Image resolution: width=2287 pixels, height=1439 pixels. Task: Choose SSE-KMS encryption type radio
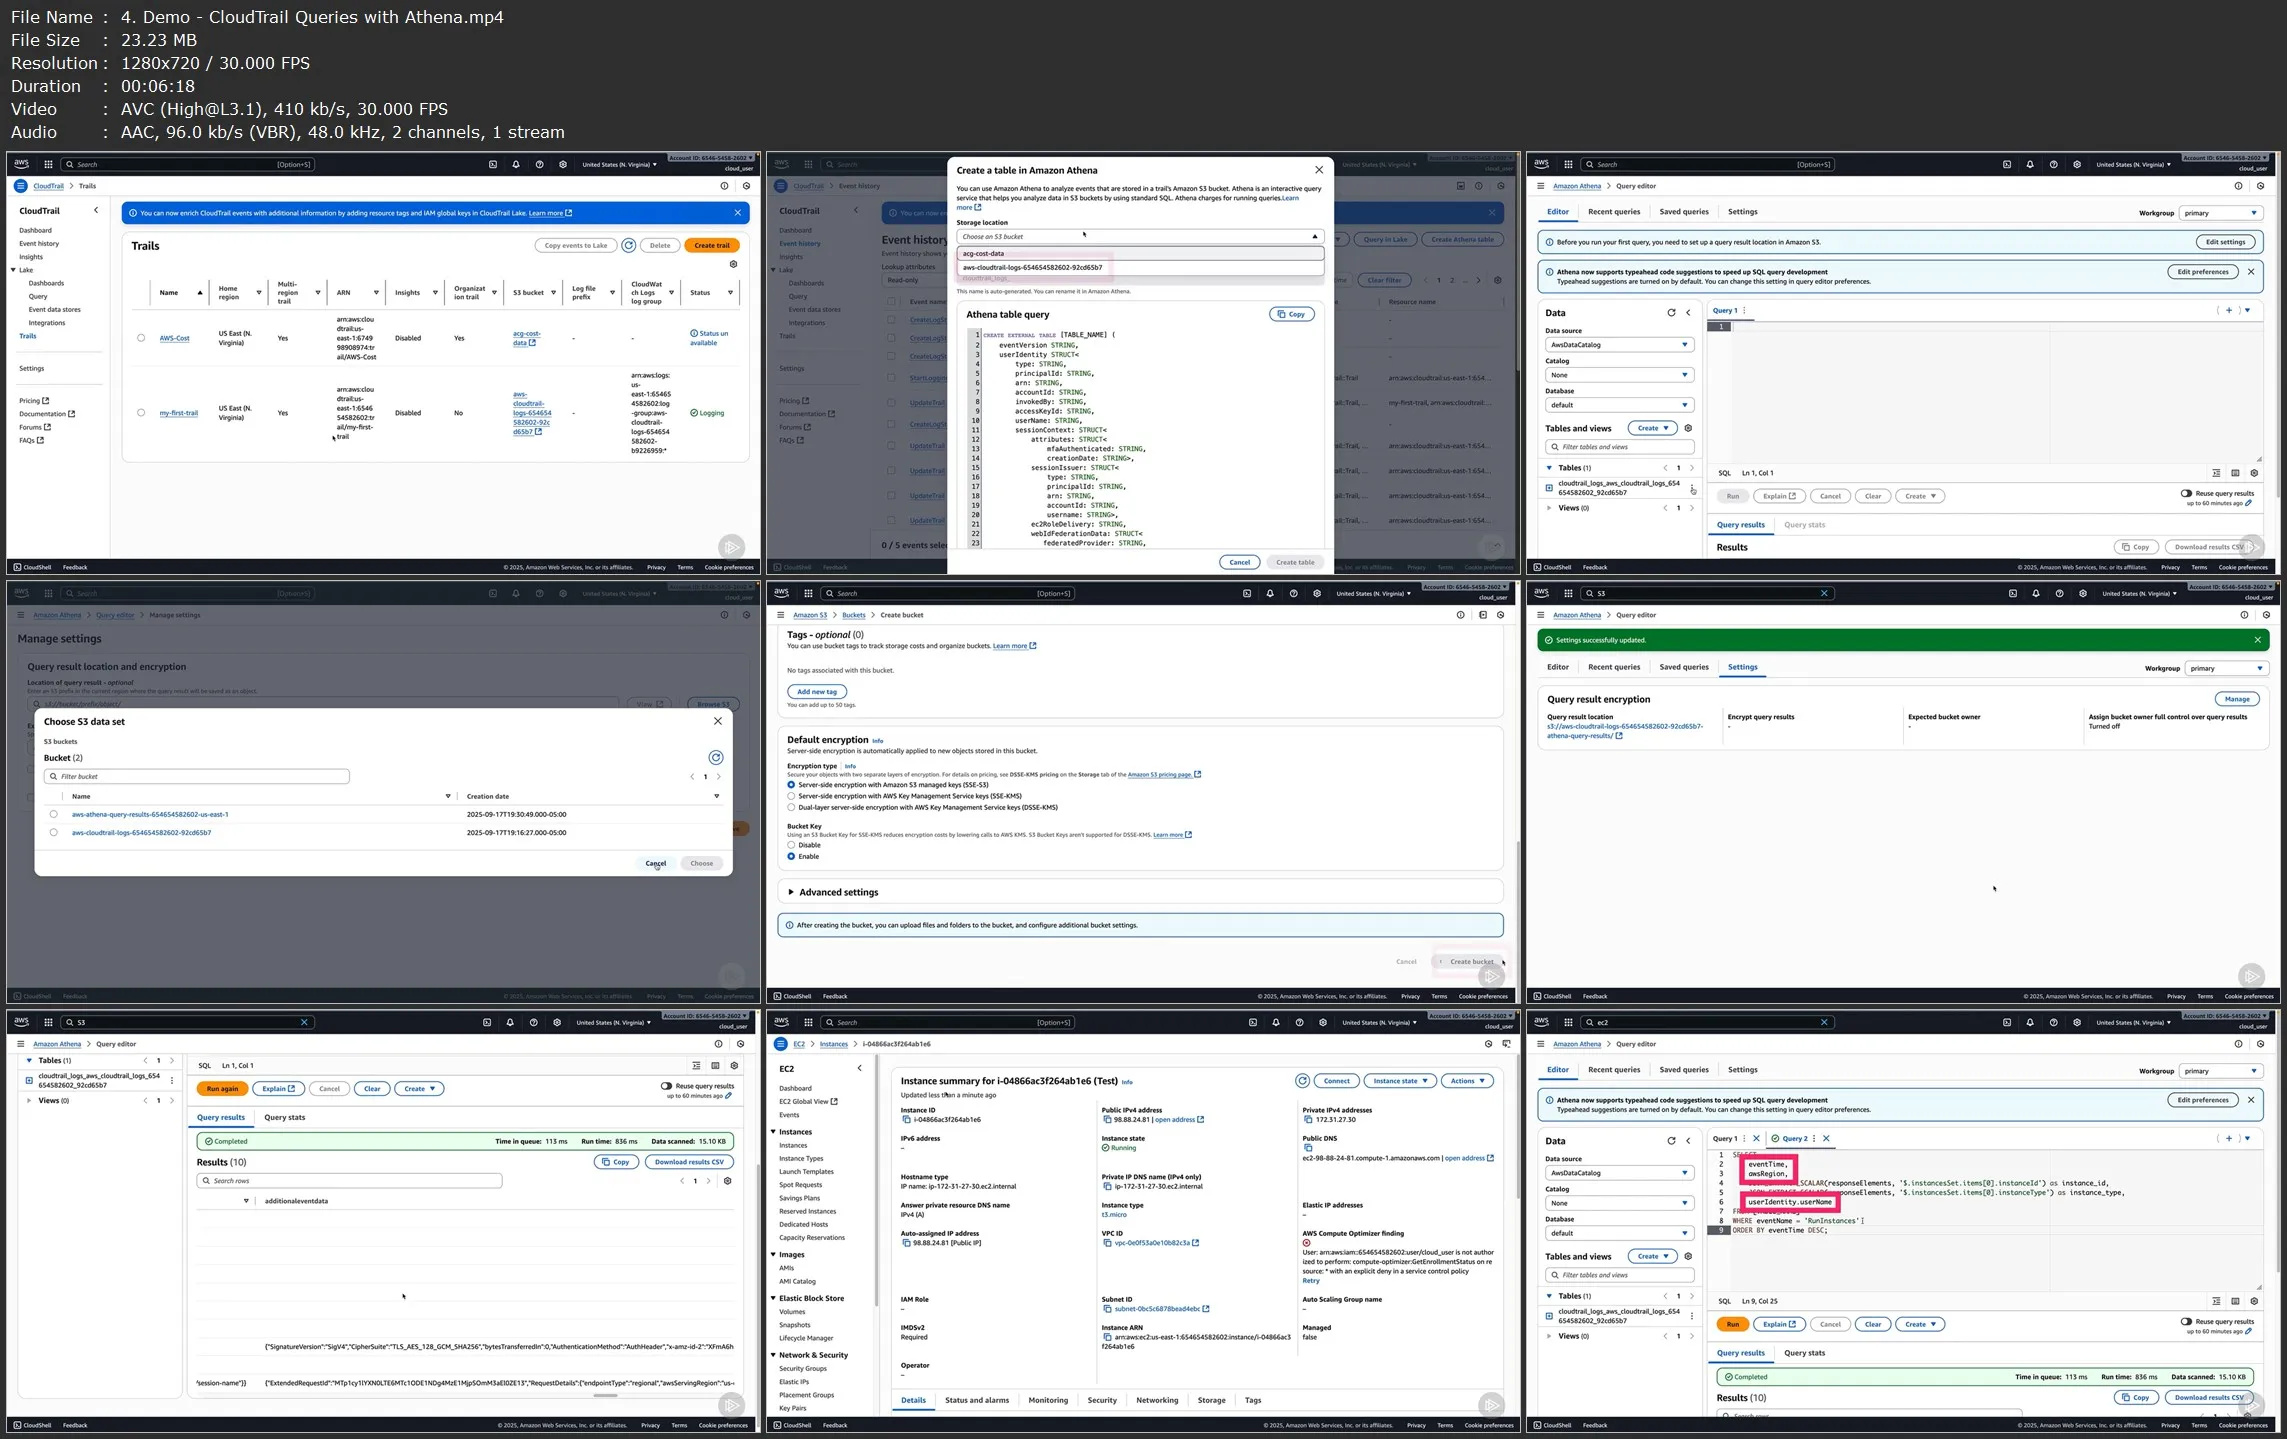(791, 796)
